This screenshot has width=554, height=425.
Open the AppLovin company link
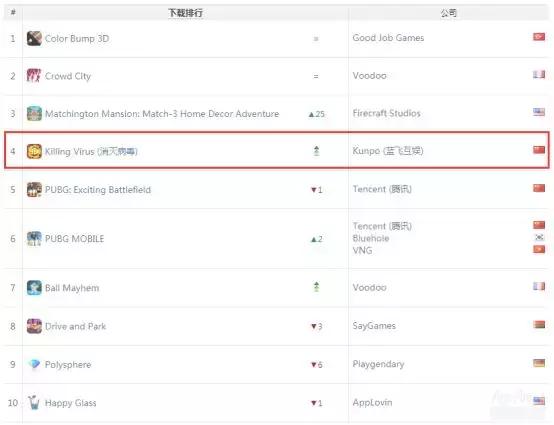372,402
